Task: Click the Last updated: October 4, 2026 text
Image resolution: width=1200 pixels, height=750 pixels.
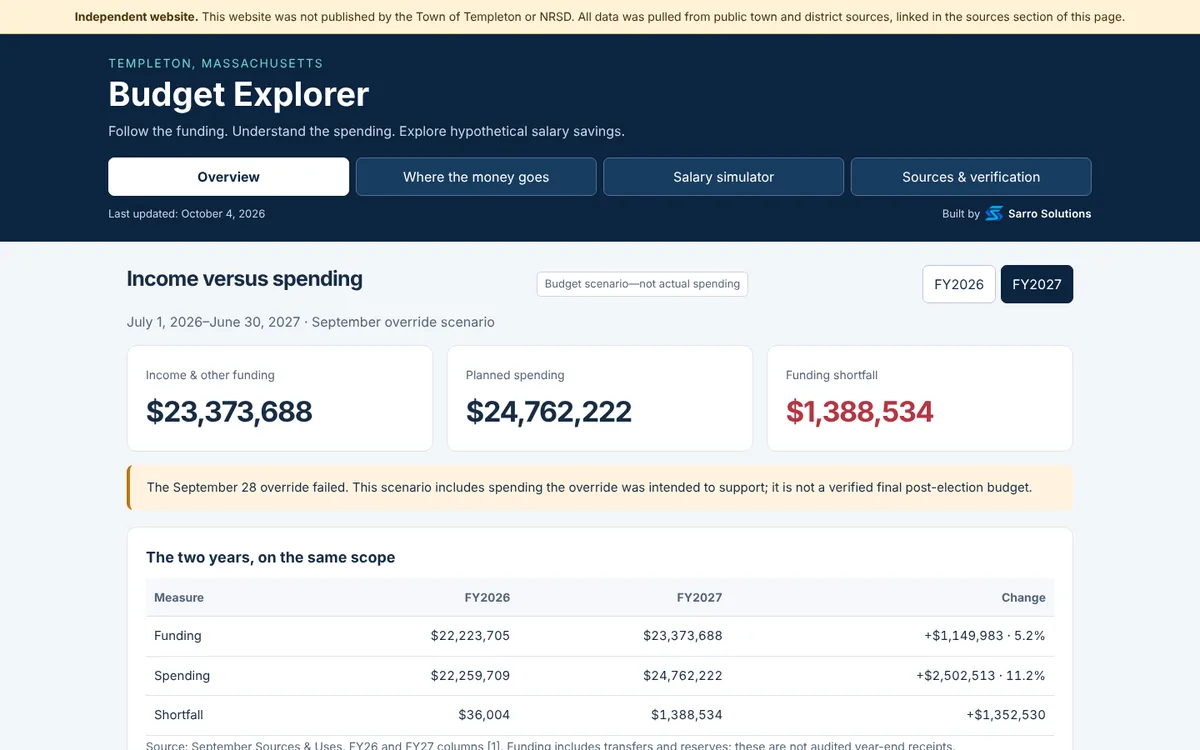Action: (x=187, y=214)
